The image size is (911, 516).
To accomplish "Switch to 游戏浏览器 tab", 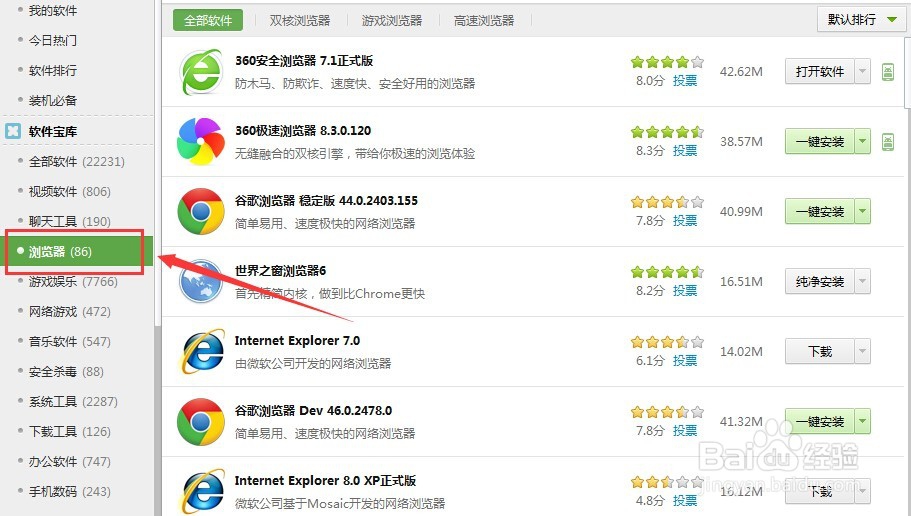I will tap(392, 20).
